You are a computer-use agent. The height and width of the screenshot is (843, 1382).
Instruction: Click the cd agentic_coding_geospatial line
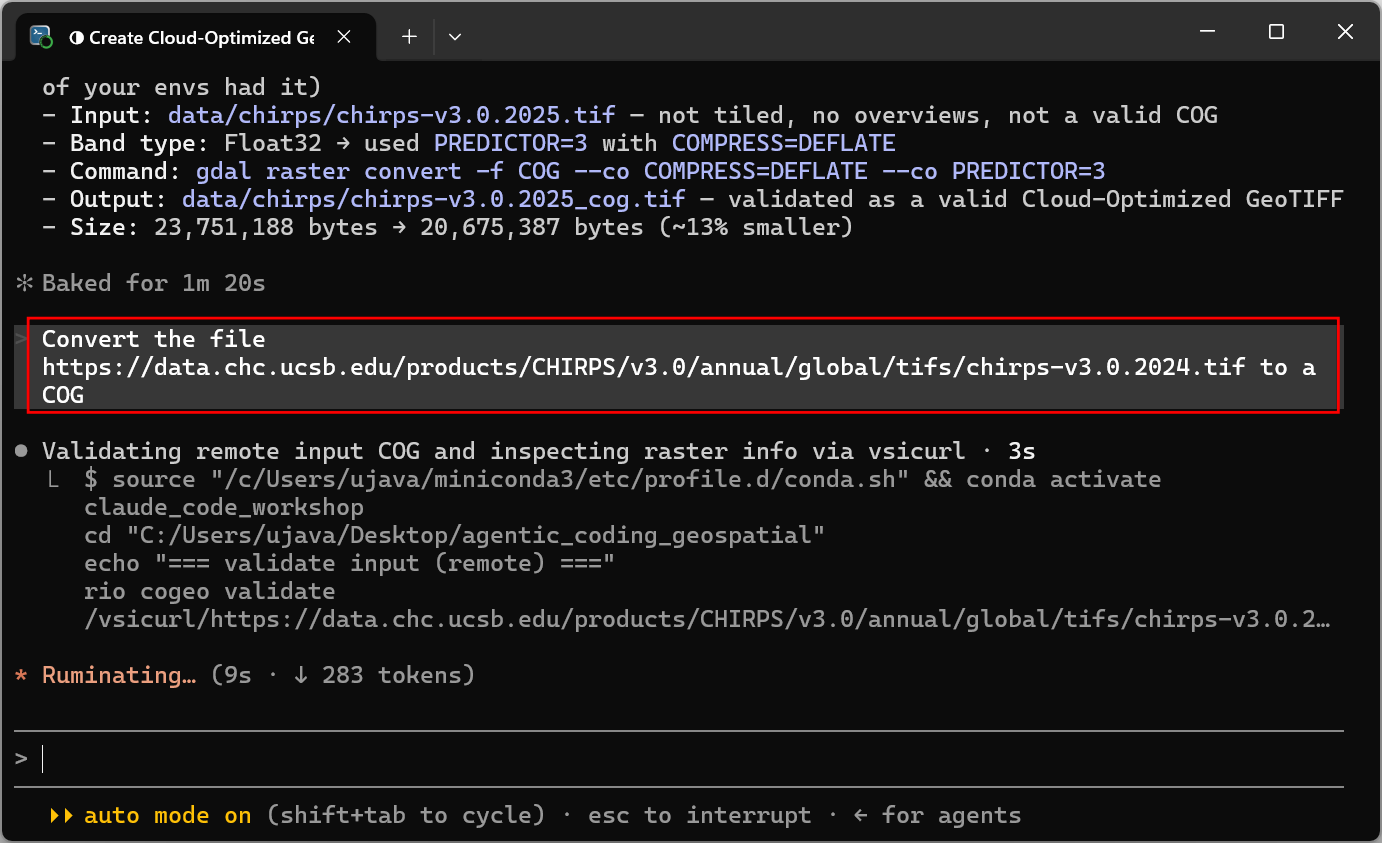coord(454,535)
